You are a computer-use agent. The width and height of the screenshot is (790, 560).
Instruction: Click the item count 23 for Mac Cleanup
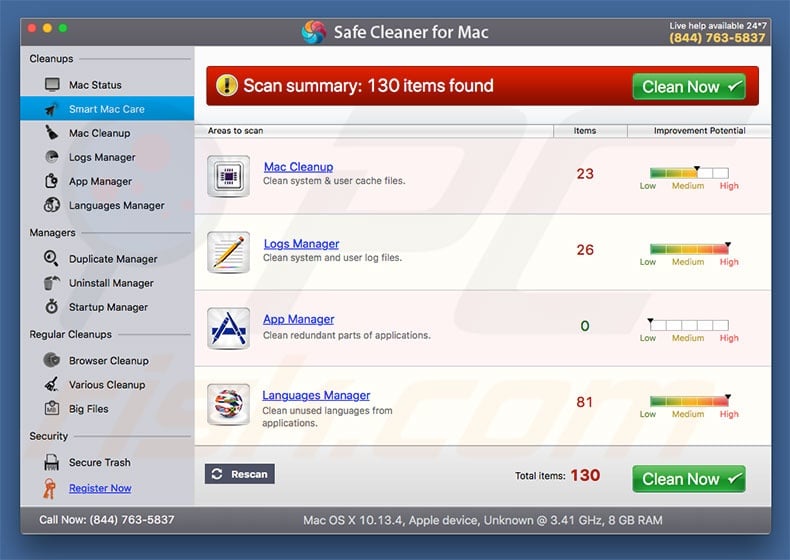585,174
